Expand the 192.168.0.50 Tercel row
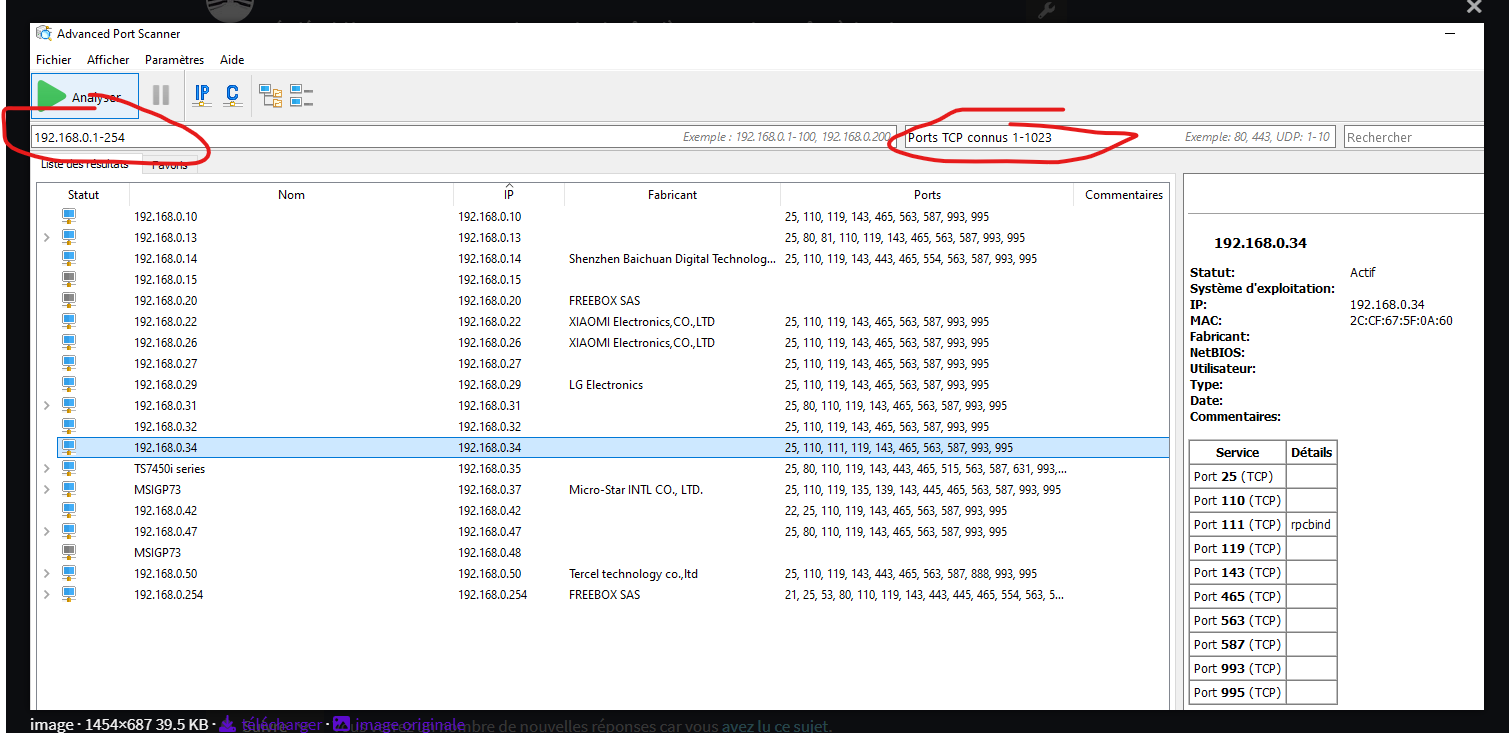The height and width of the screenshot is (733, 1509). click(x=47, y=574)
